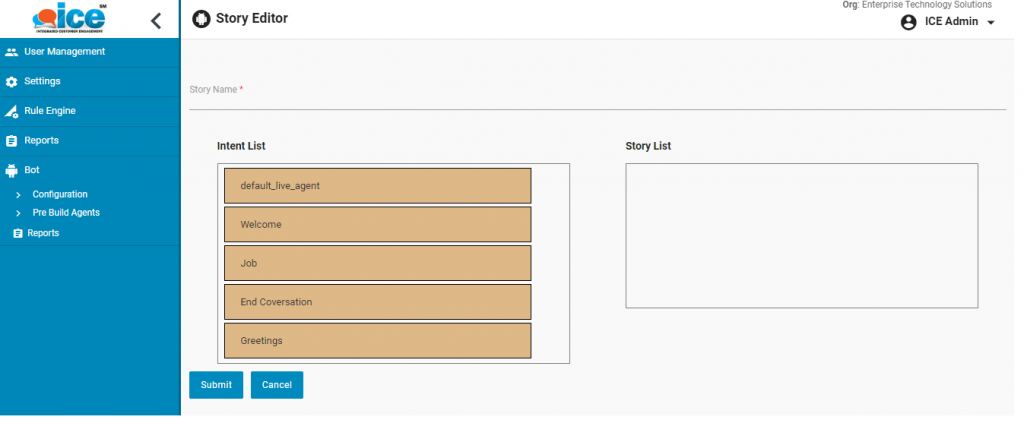Click the User Management people icon
Viewport: 1024px width, 423px height.
click(x=12, y=52)
